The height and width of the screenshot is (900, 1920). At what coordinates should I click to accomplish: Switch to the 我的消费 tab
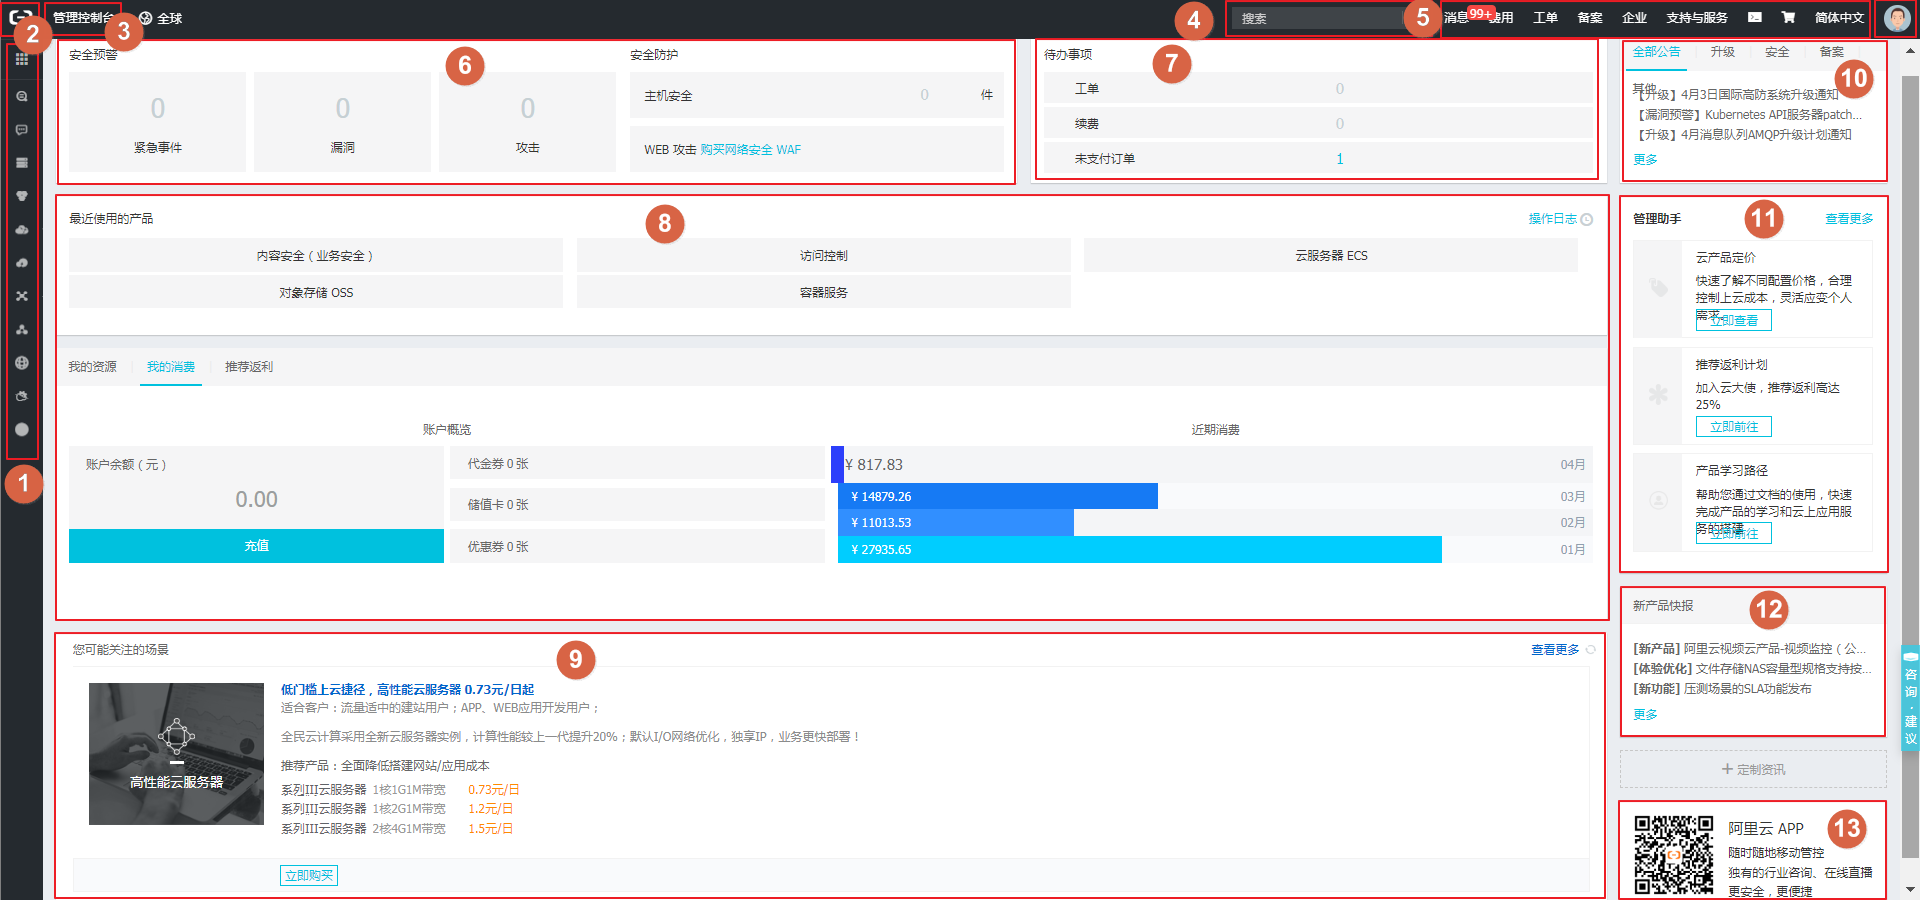coord(171,367)
